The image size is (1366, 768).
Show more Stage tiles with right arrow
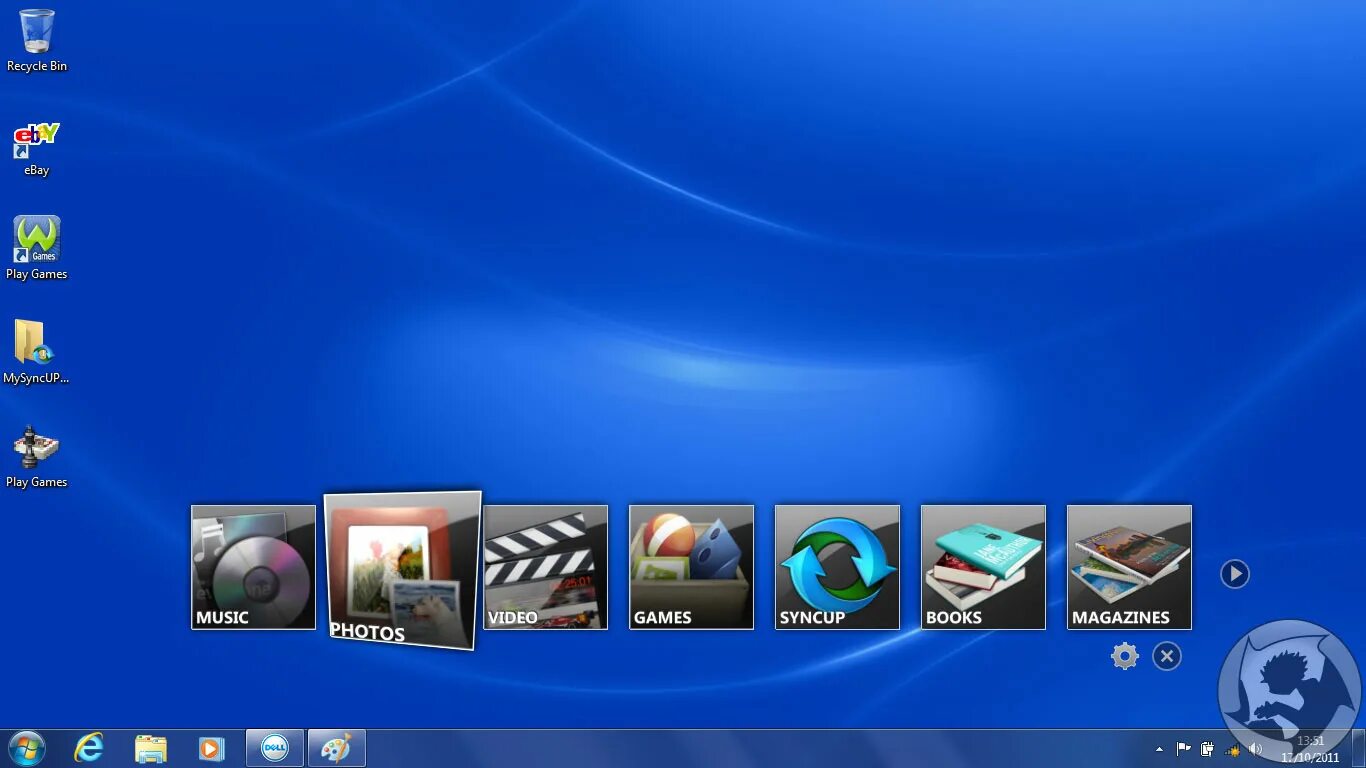[x=1235, y=574]
